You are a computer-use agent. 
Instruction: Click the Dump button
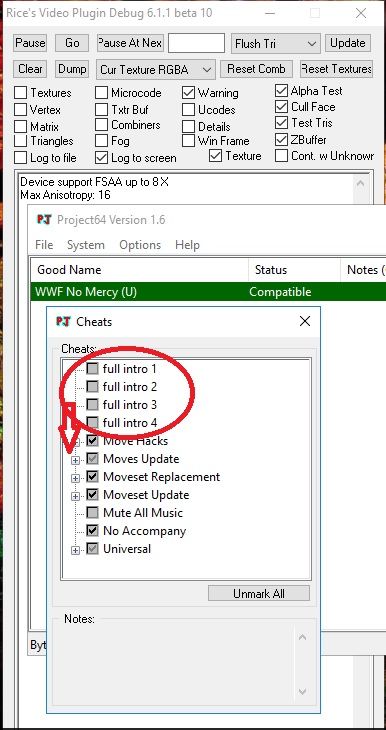pyautogui.click(x=72, y=69)
